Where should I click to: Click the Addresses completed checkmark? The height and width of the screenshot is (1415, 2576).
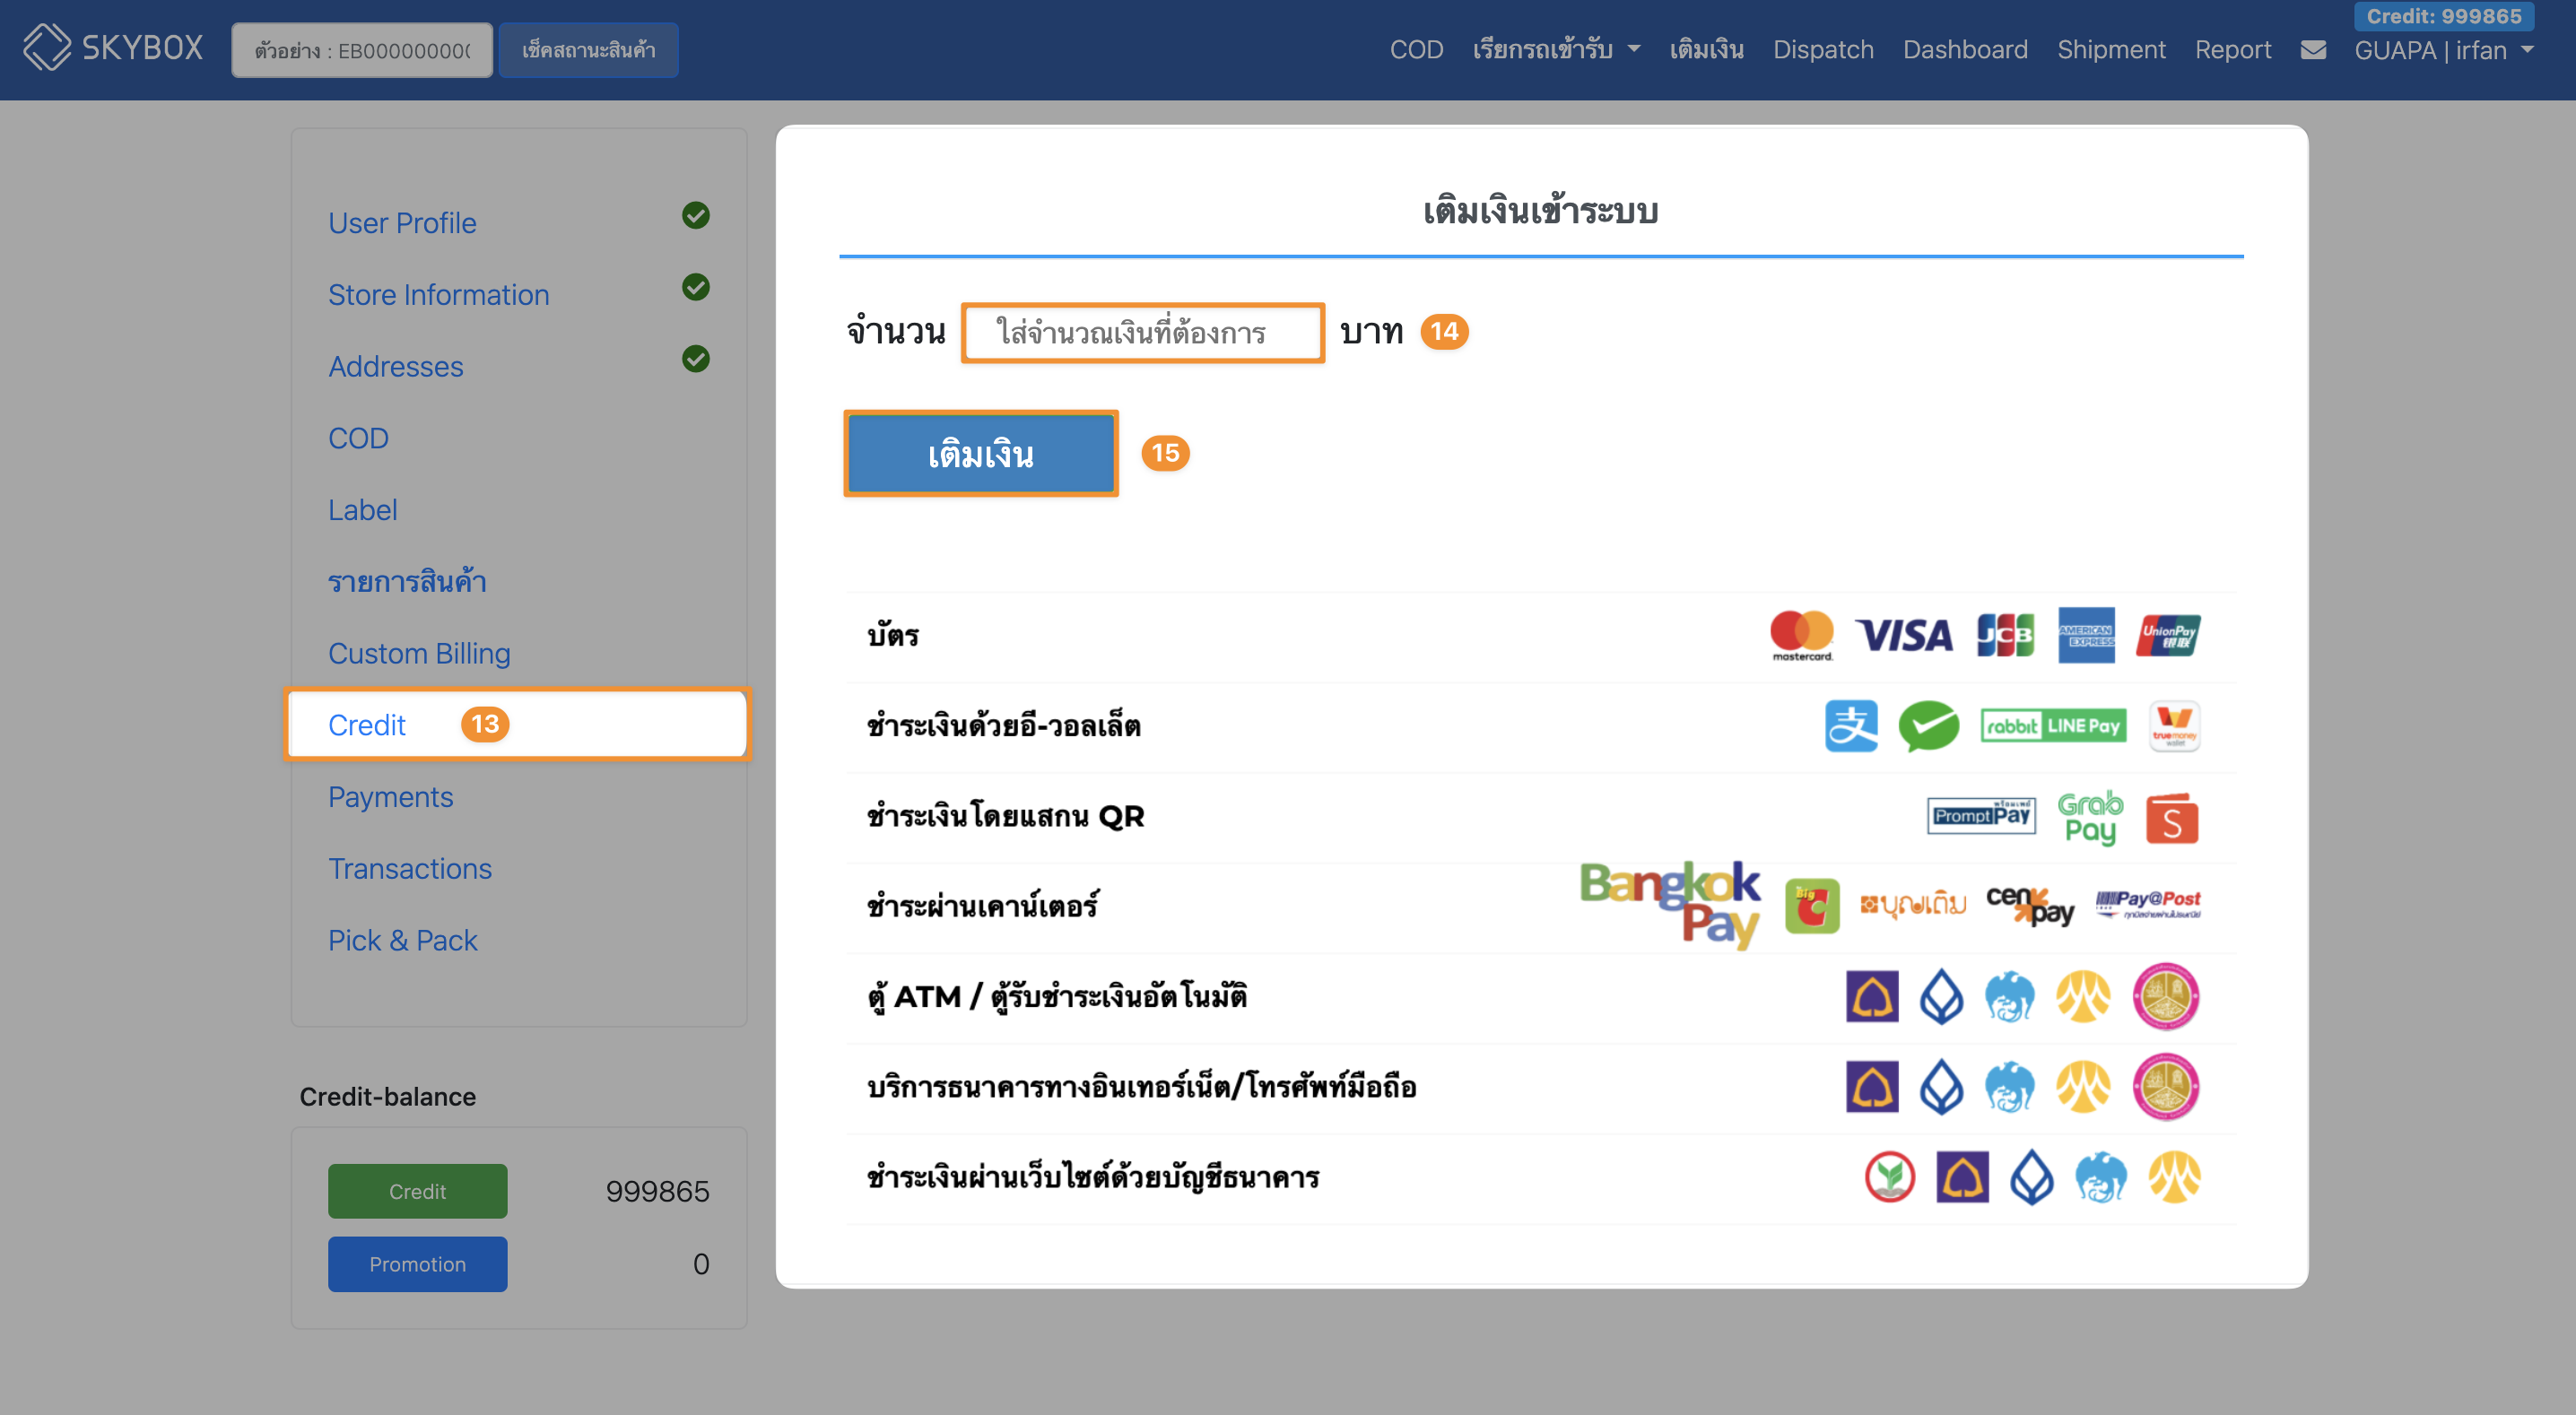click(696, 358)
